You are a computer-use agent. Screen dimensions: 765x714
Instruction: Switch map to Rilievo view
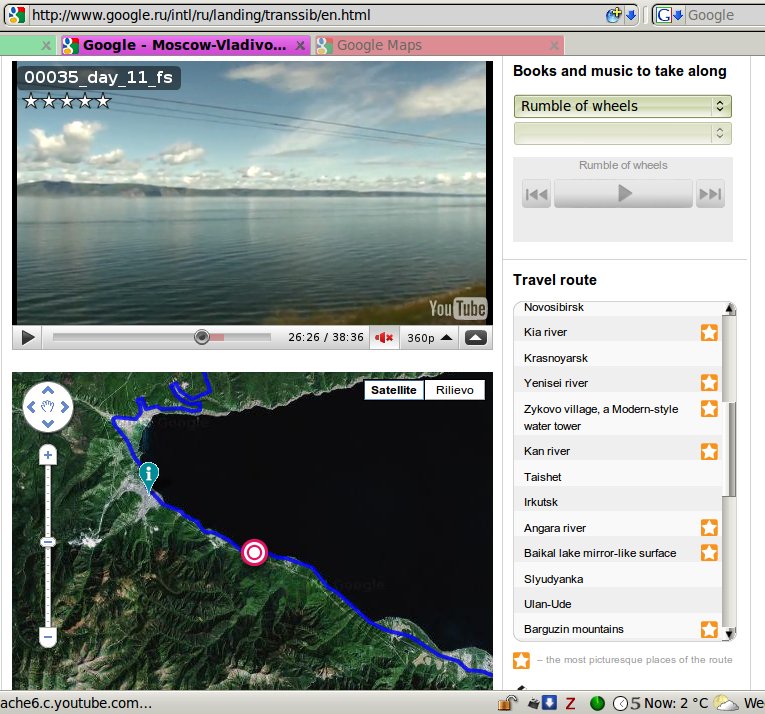(x=455, y=390)
